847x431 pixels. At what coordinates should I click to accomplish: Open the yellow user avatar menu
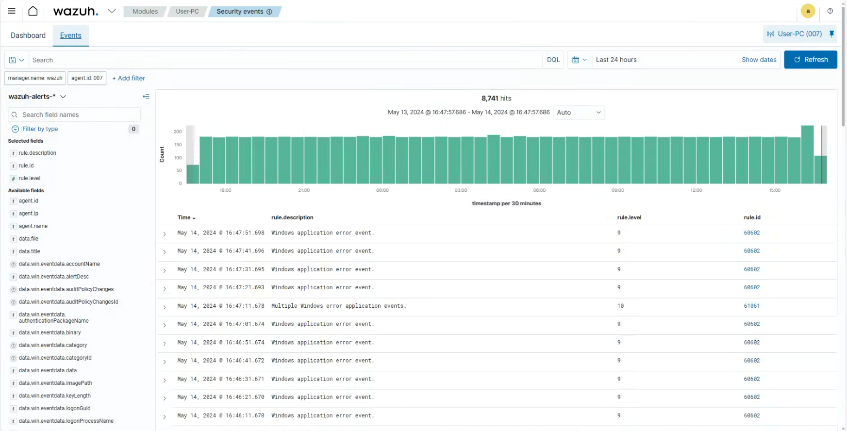click(808, 11)
